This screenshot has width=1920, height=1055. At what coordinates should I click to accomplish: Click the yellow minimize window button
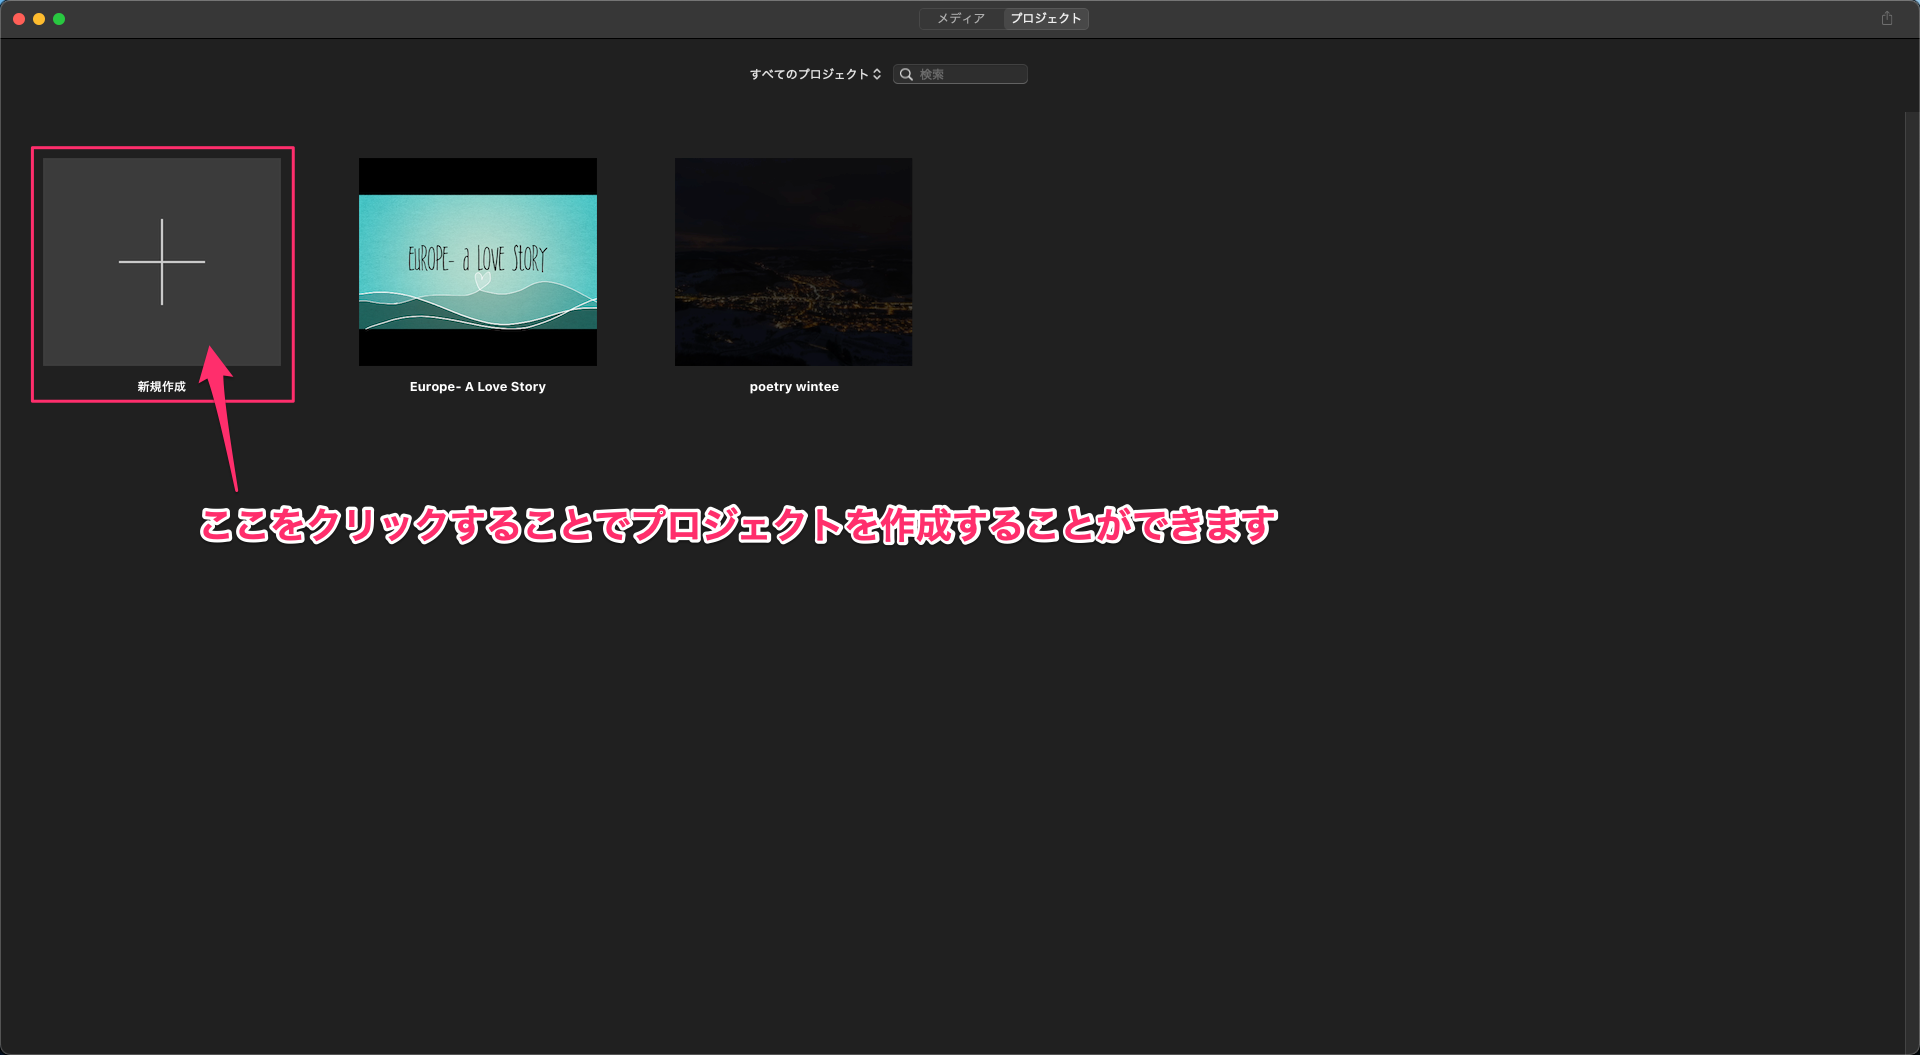tap(39, 19)
